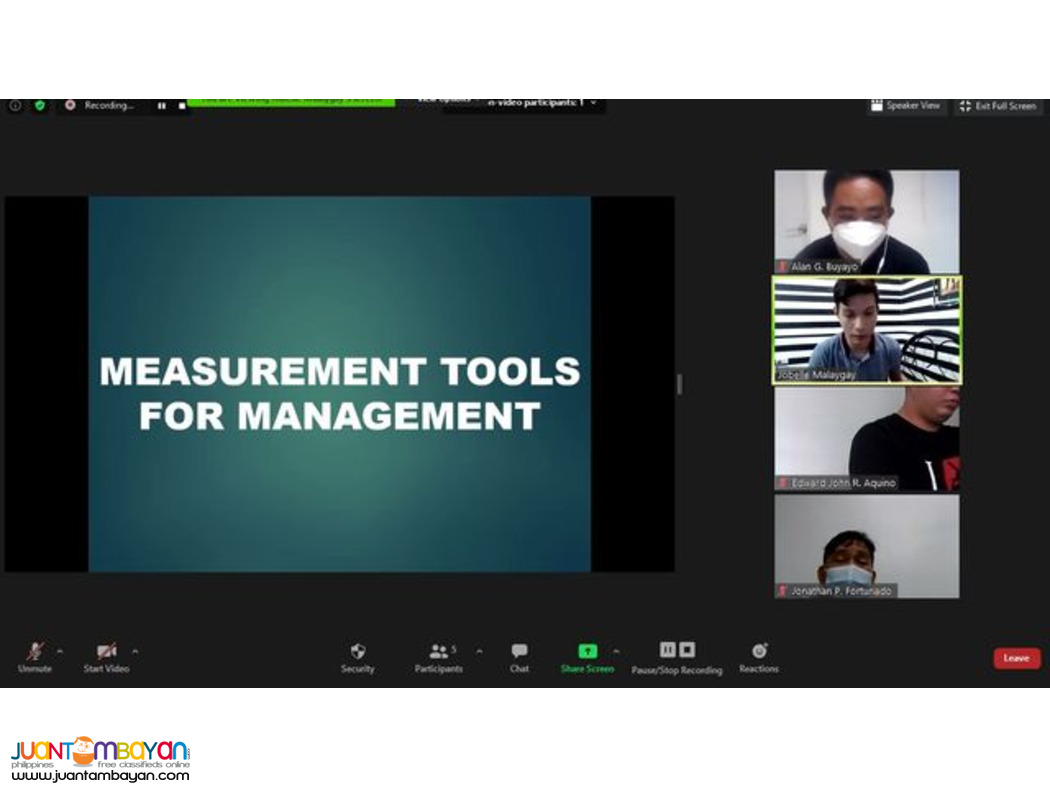Click Exit Full Screen
The image size is (1050, 788).
click(x=998, y=106)
